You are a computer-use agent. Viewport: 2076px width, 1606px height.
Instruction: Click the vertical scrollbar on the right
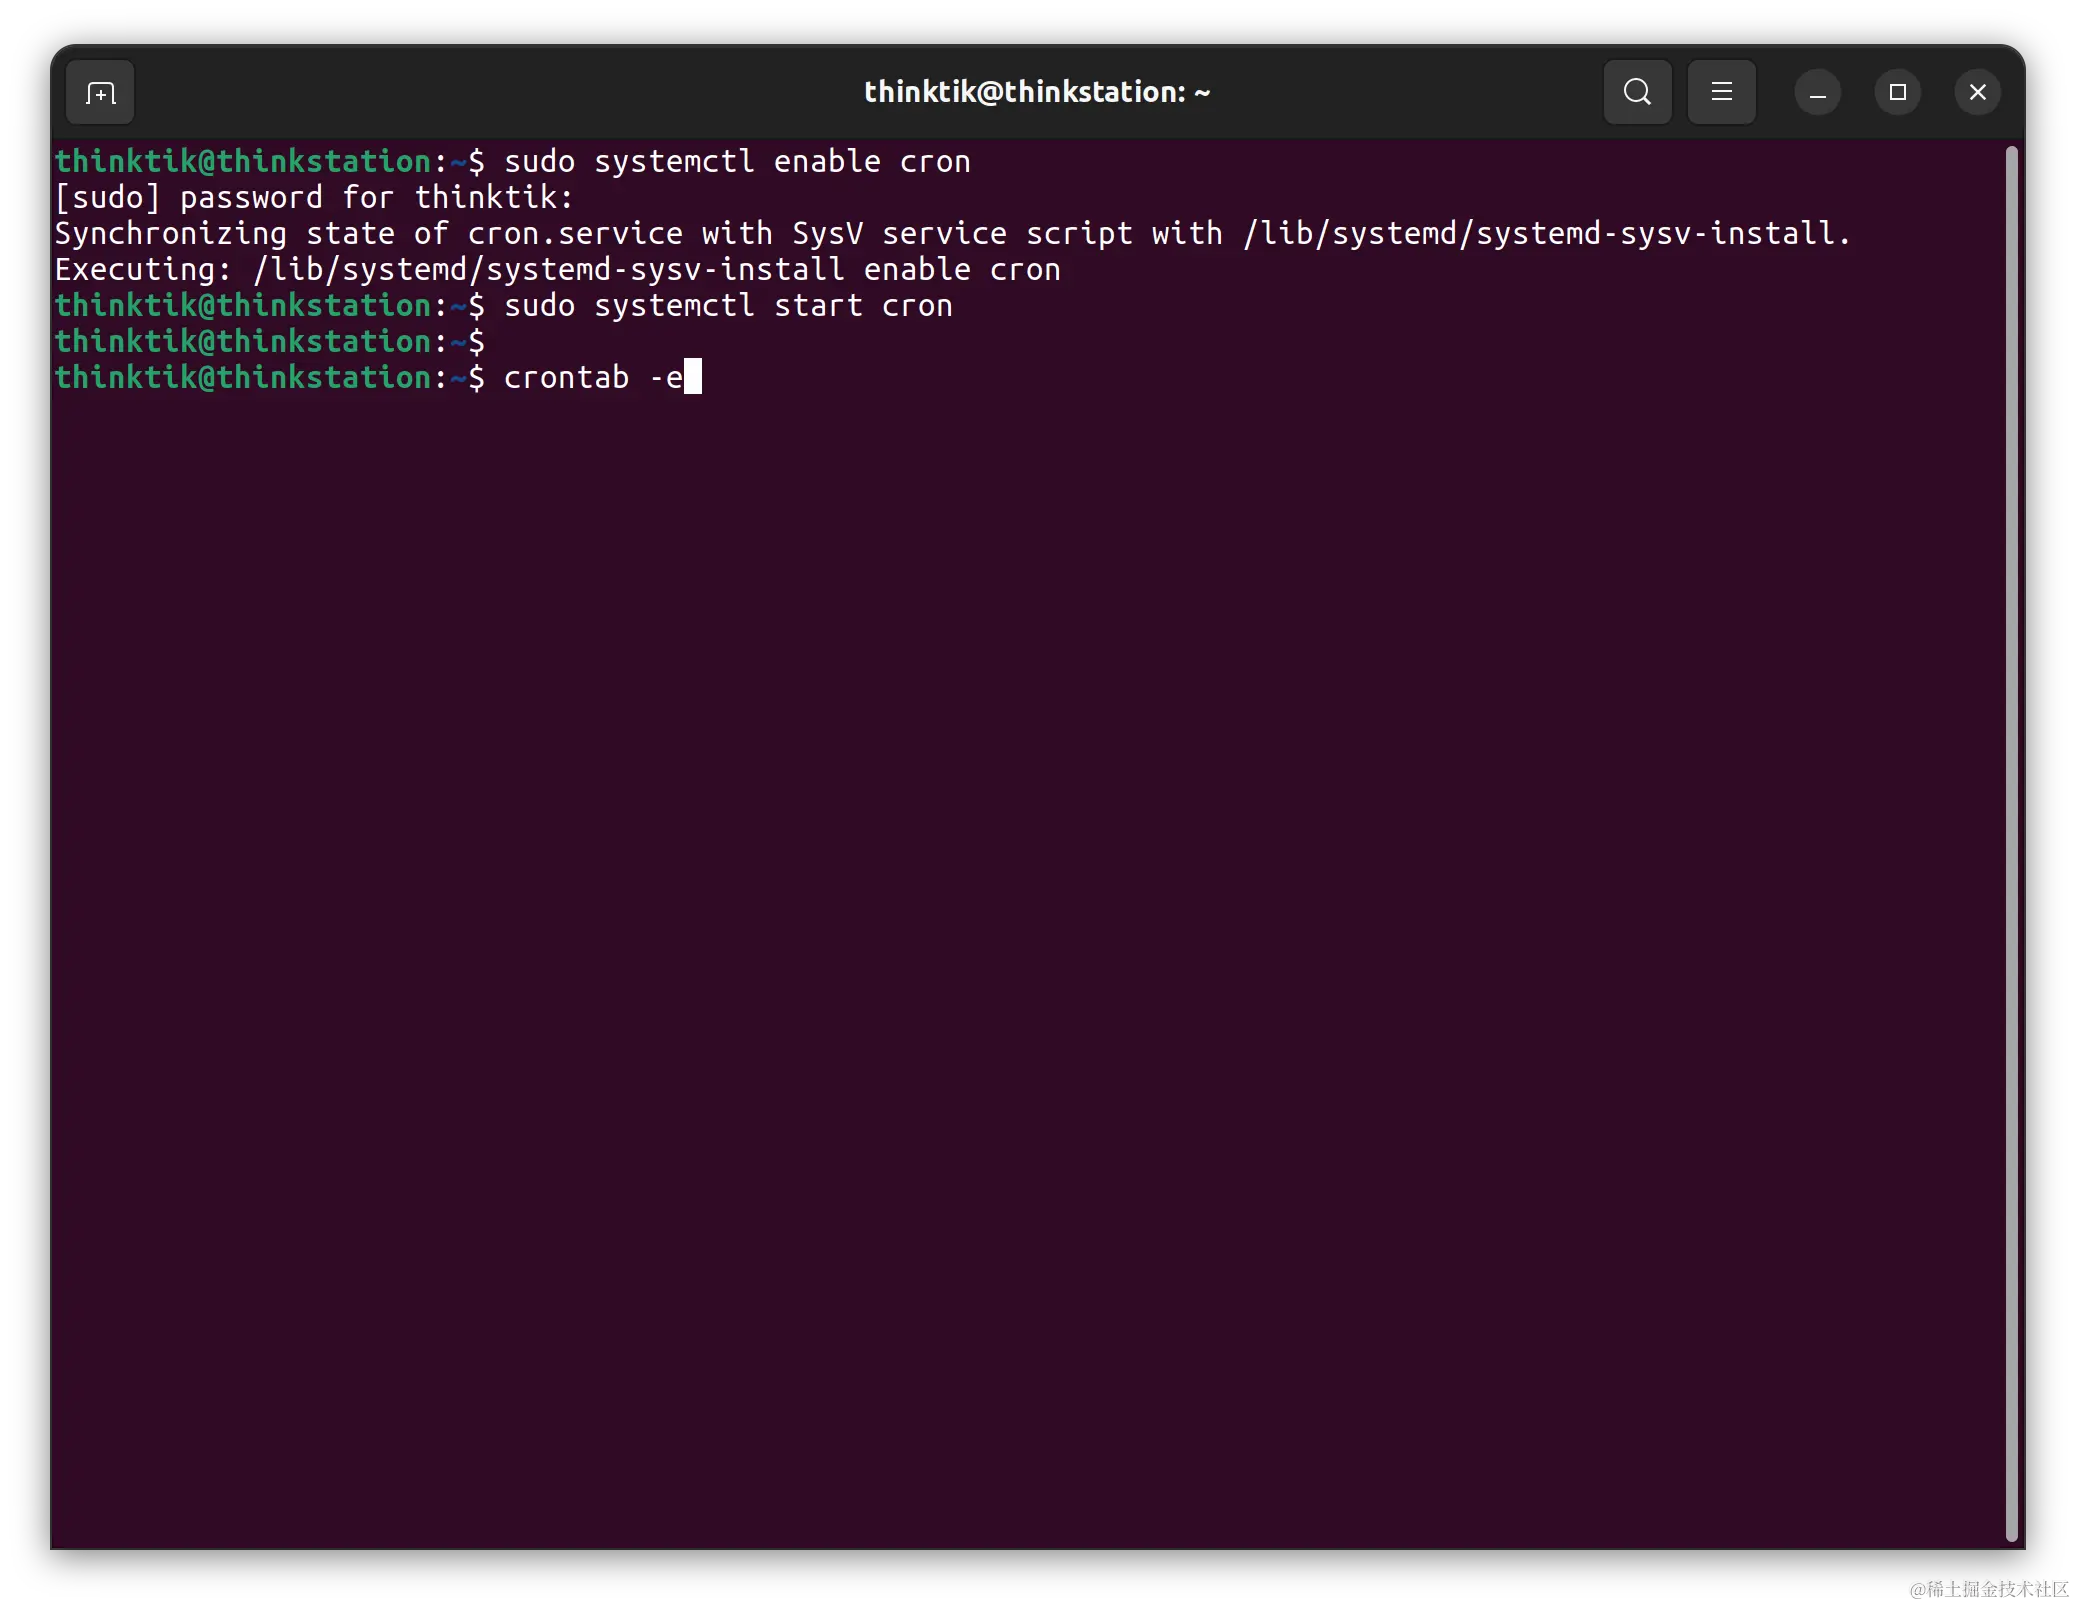click(2011, 840)
